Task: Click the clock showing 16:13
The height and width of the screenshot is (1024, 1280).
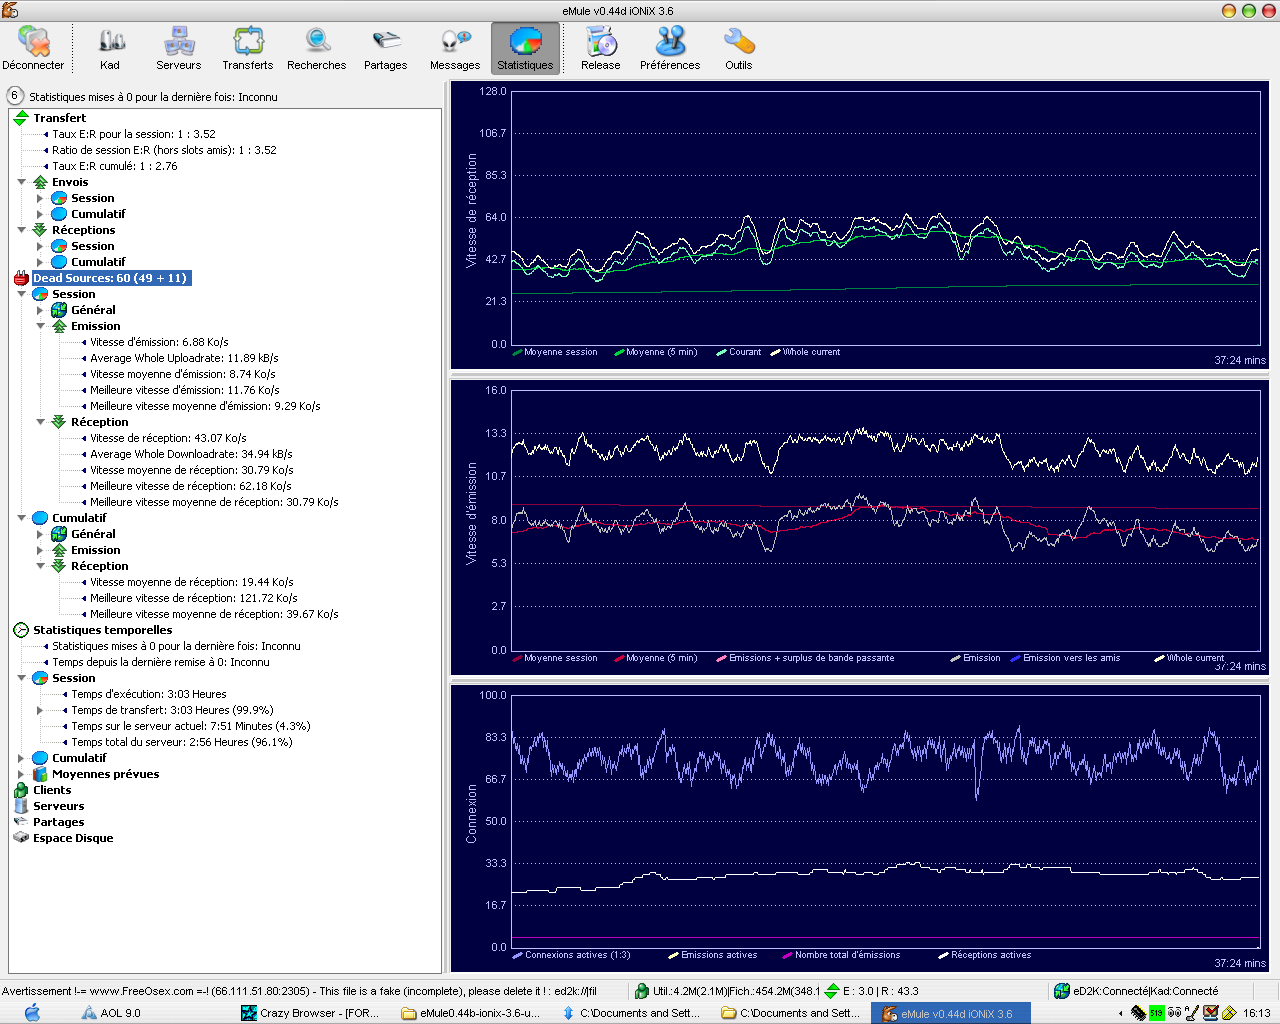Action: tap(1257, 1013)
